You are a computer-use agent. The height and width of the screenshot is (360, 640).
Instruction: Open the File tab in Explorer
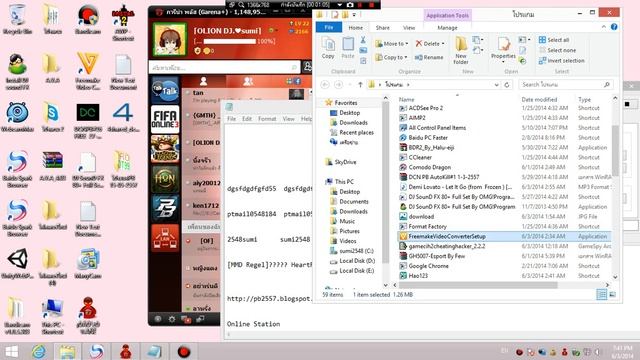point(329,27)
